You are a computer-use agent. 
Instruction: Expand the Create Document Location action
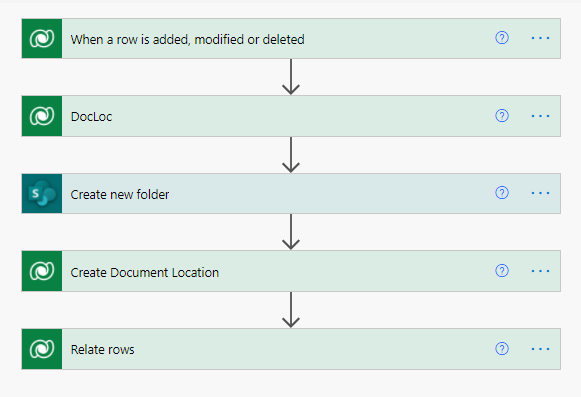tap(291, 271)
